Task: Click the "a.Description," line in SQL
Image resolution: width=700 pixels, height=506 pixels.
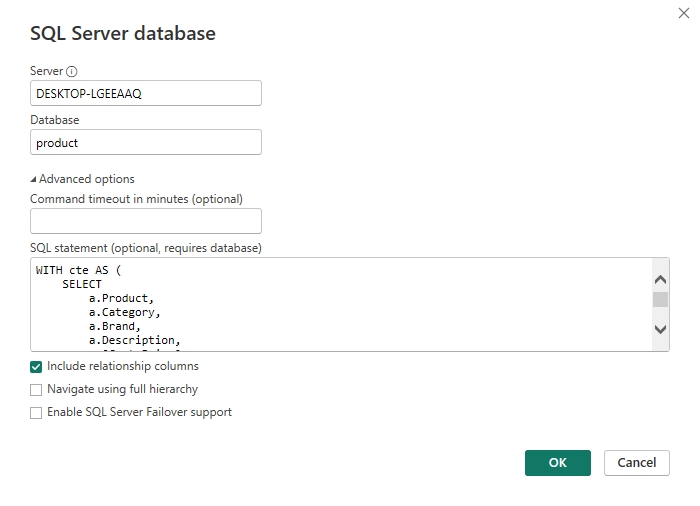Action: pyautogui.click(x=134, y=340)
